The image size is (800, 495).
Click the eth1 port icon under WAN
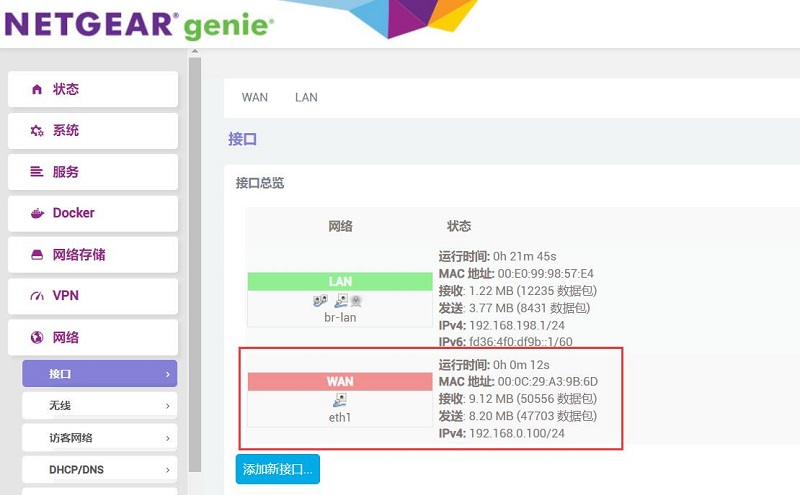(340, 401)
